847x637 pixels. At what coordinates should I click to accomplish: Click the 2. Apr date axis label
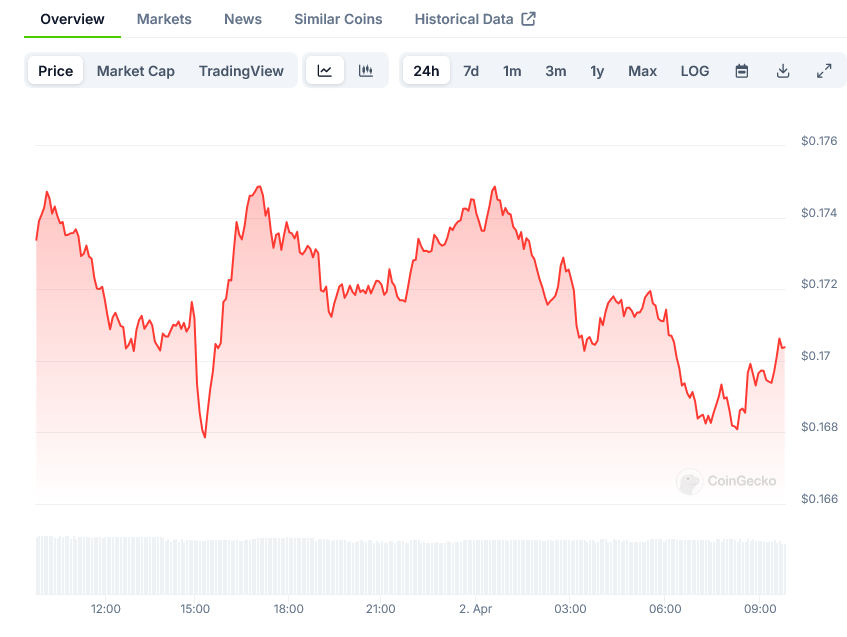click(475, 609)
